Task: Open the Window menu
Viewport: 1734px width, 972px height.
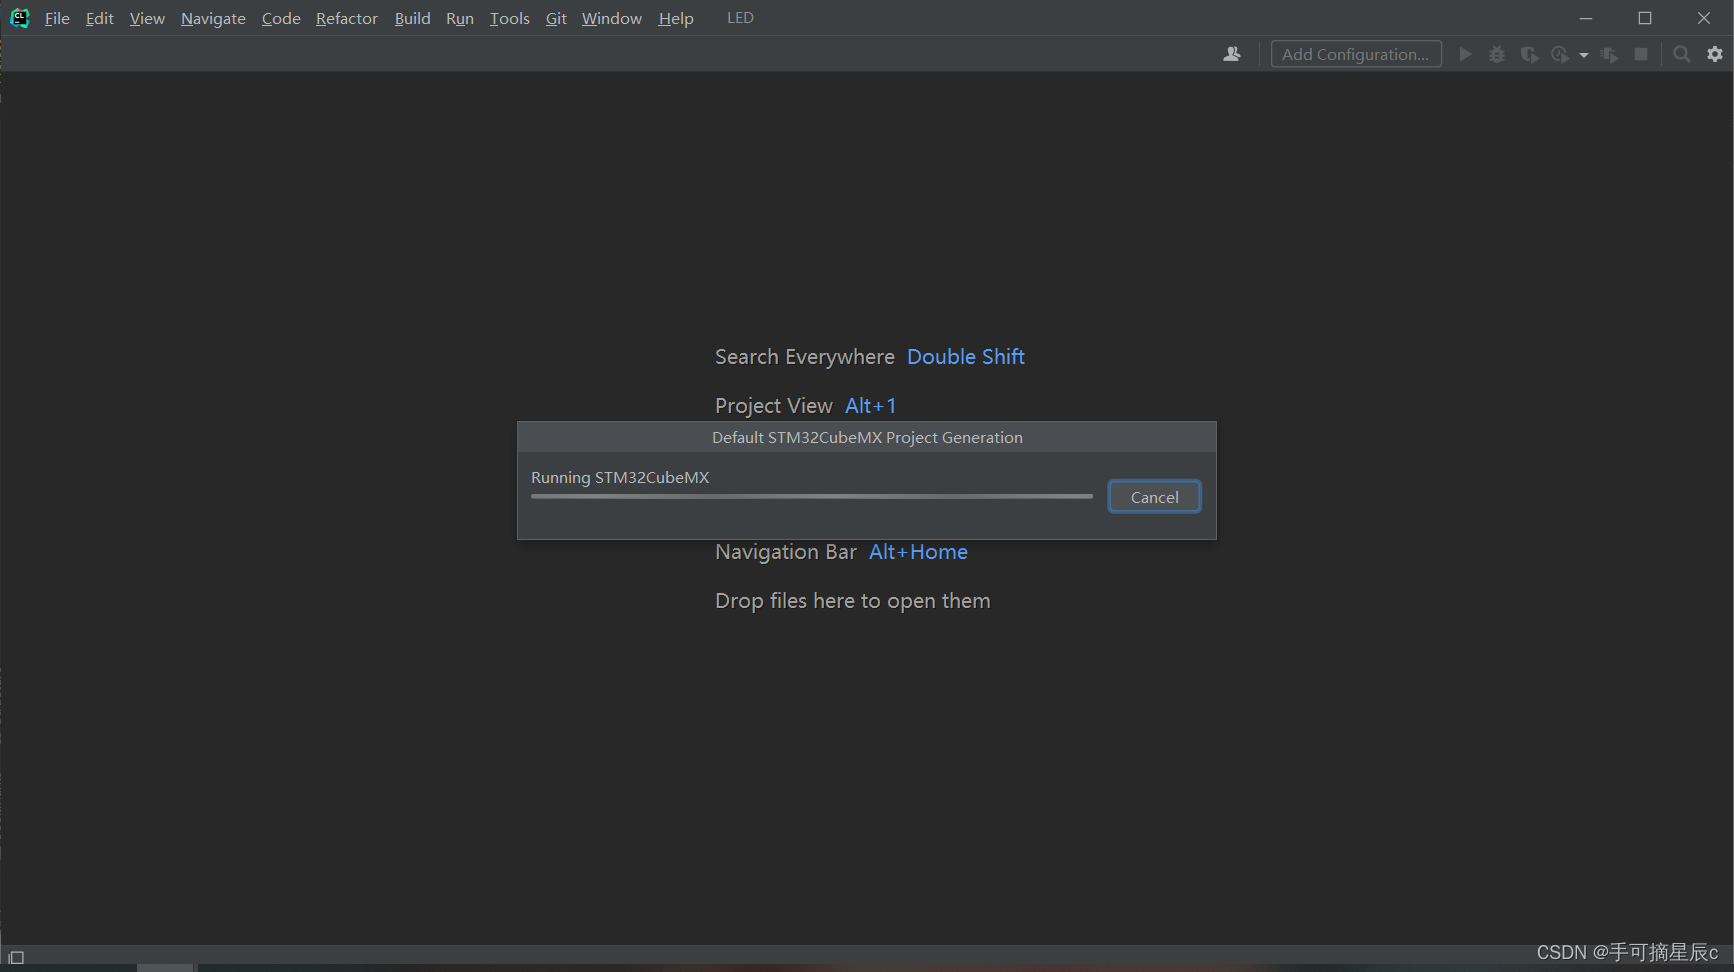Action: pos(612,18)
